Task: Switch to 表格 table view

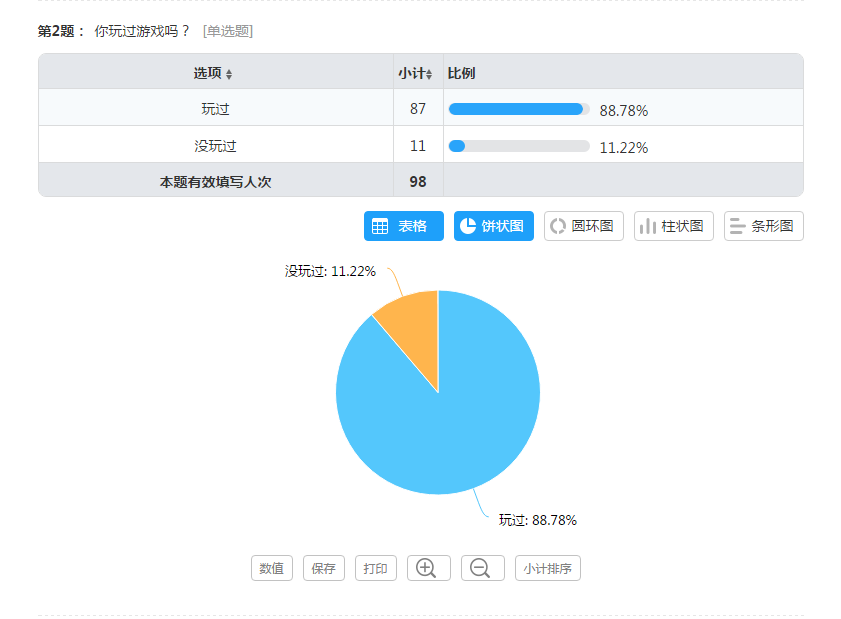Action: pyautogui.click(x=404, y=226)
